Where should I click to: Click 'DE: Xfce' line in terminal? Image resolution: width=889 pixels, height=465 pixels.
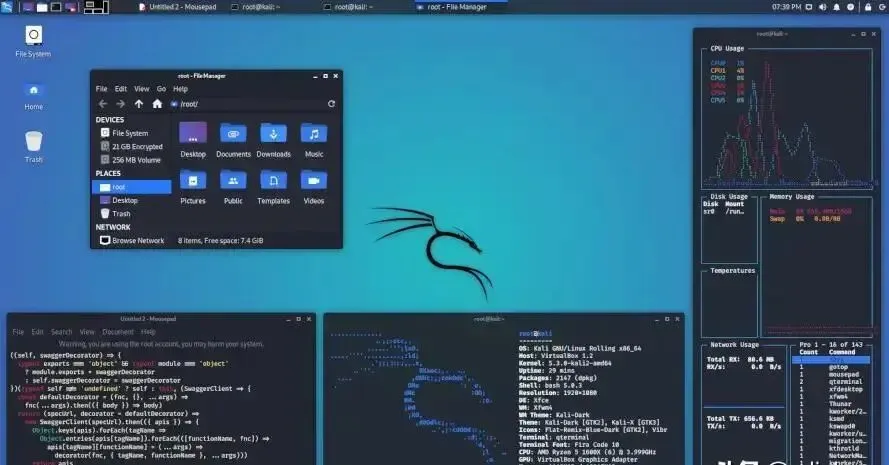tap(534, 400)
